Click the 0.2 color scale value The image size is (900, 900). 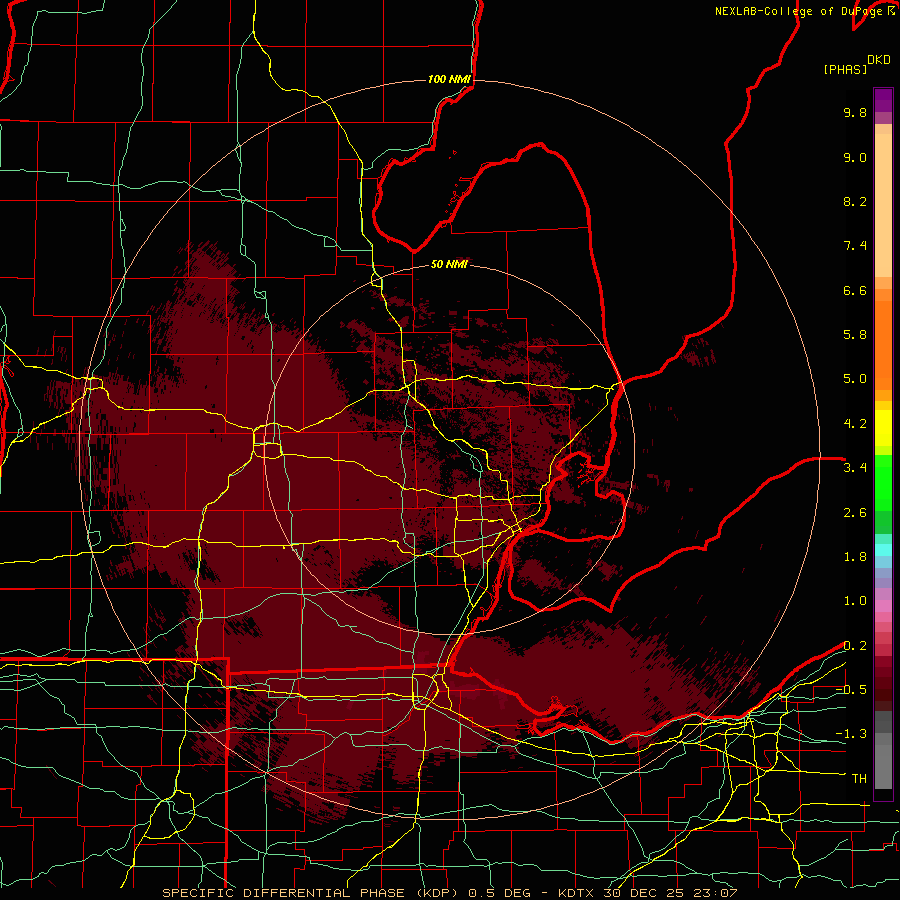click(855, 646)
